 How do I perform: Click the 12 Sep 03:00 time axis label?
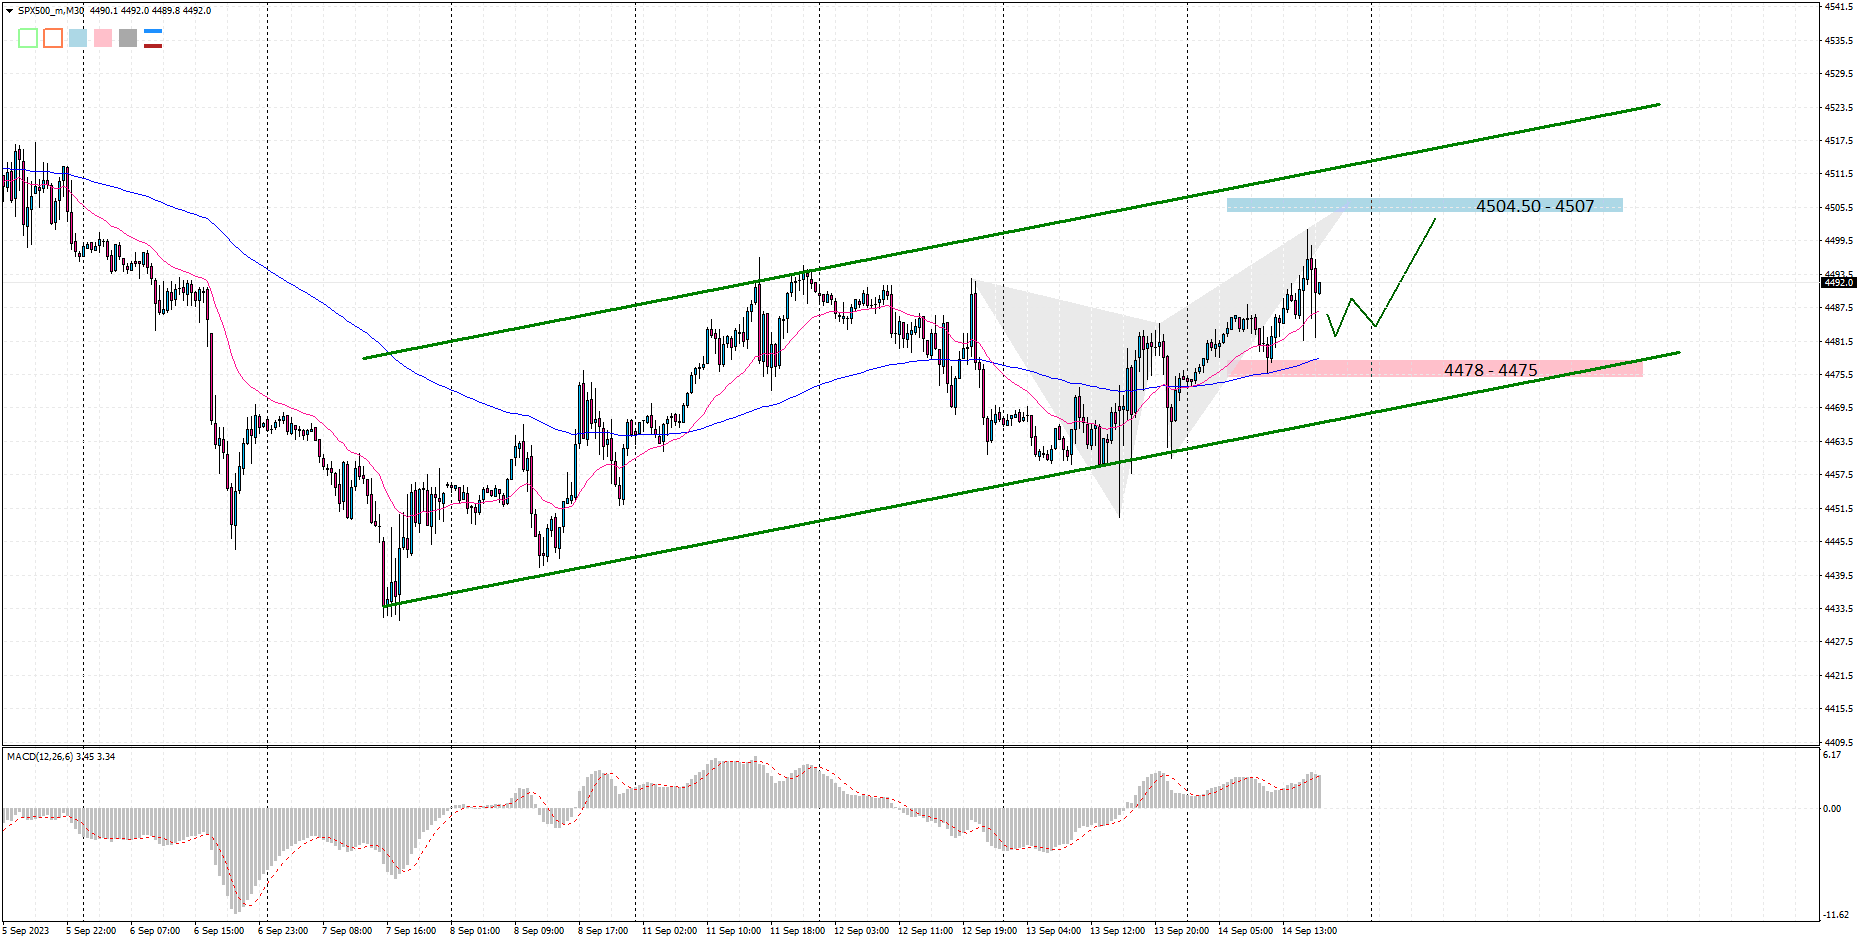point(861,931)
